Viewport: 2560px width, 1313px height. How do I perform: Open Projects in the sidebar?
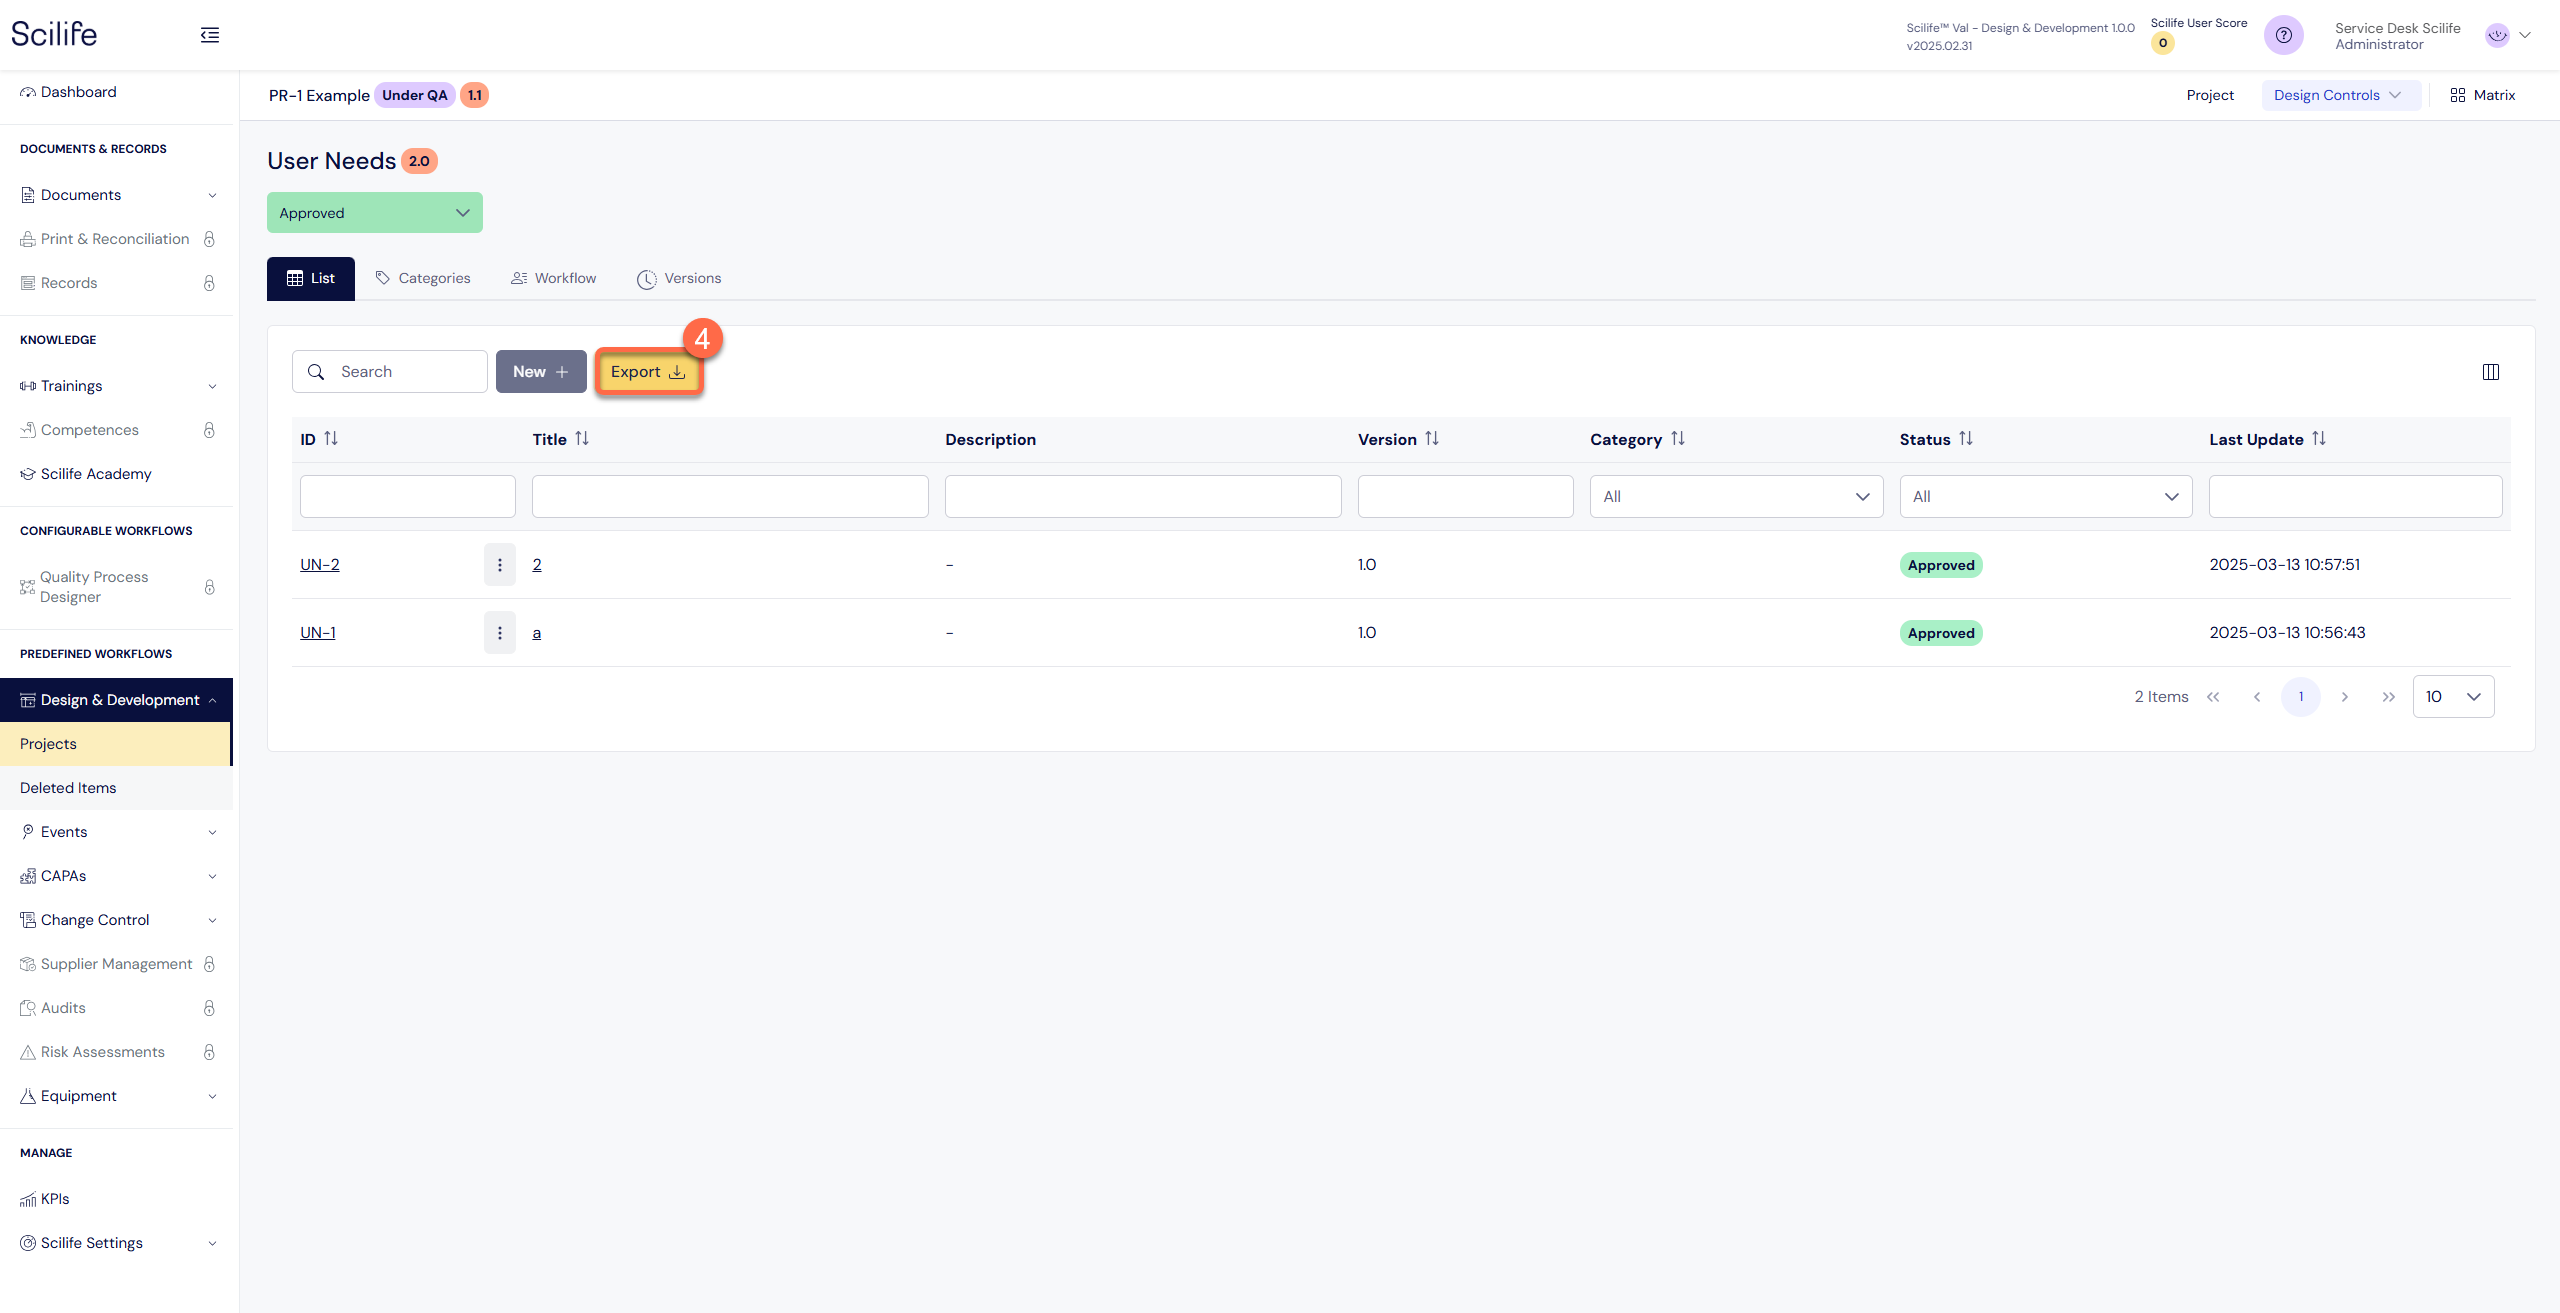[x=115, y=744]
